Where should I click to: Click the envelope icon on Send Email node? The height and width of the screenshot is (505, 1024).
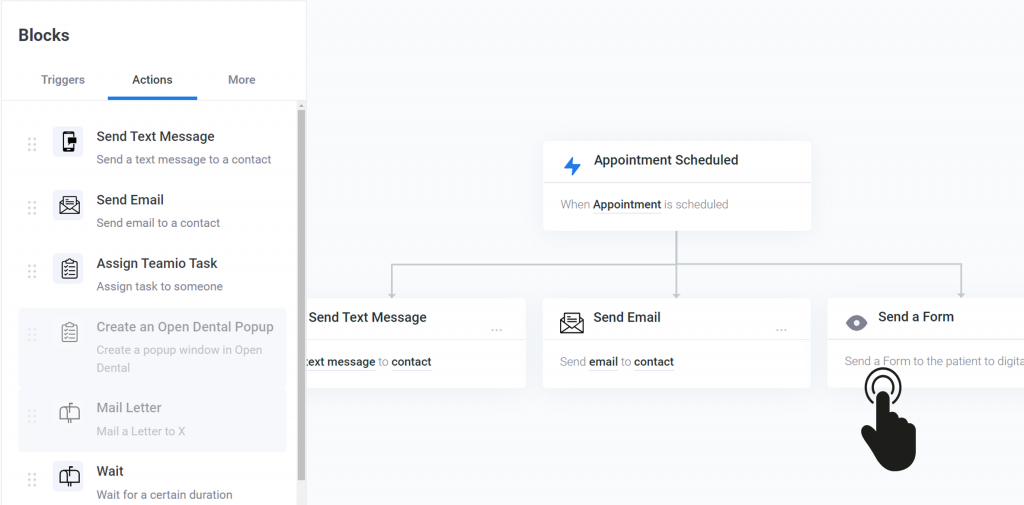tap(572, 322)
